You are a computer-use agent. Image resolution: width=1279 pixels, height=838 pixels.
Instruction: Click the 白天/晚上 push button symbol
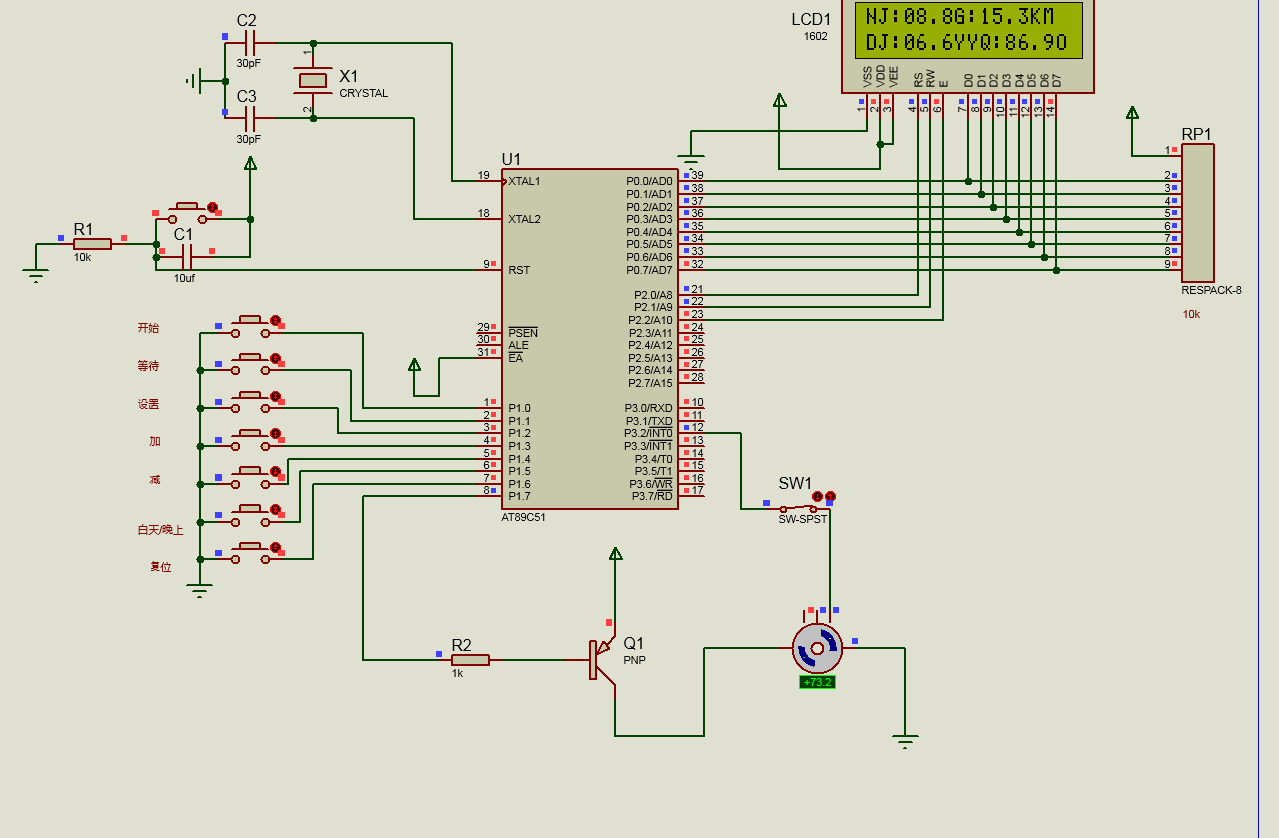251,516
